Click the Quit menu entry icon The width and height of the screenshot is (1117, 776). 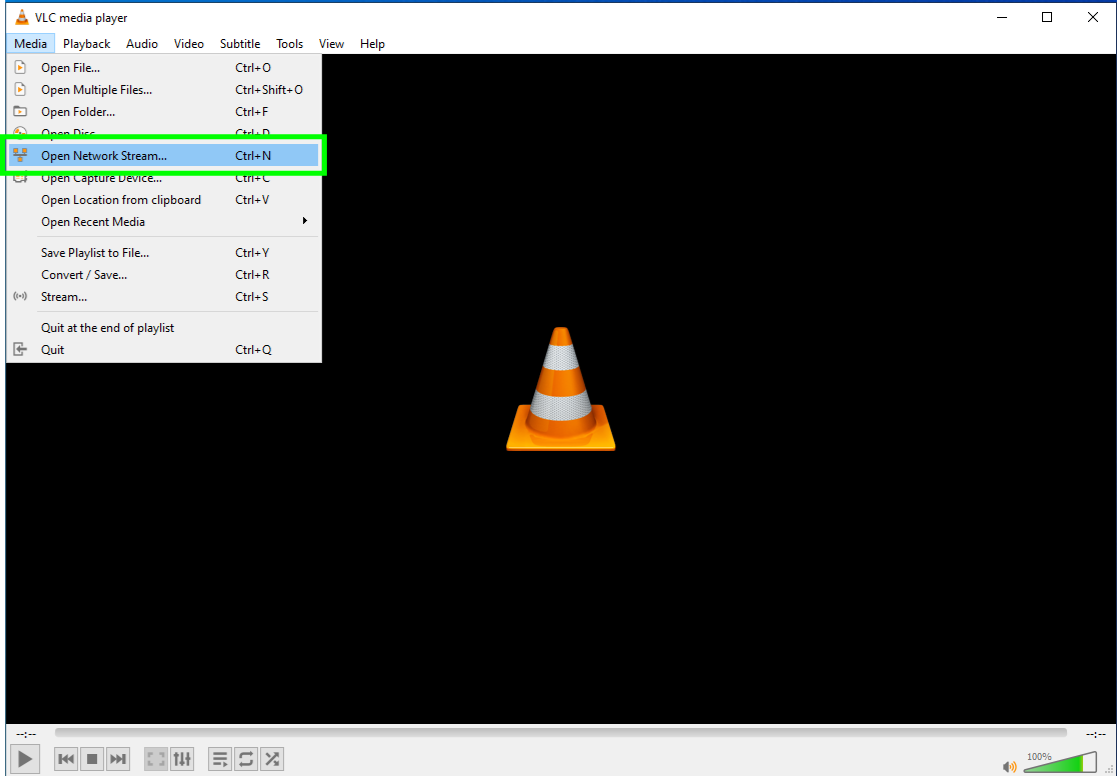pos(20,348)
